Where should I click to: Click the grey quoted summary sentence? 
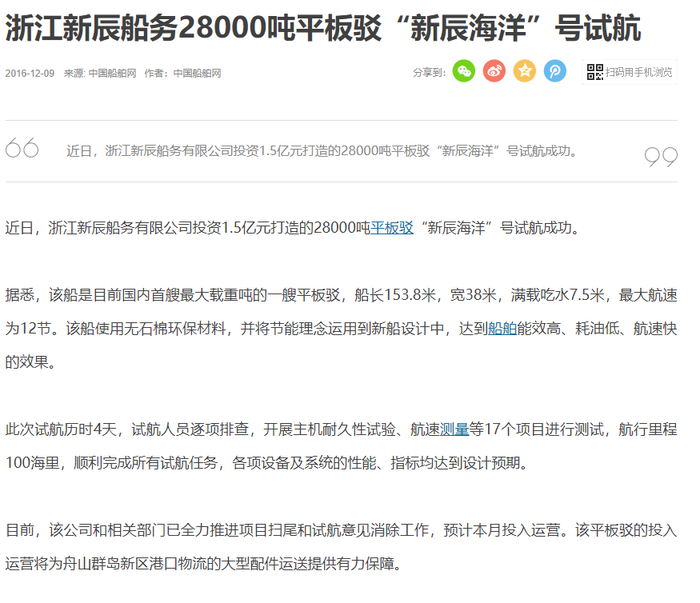pyautogui.click(x=322, y=151)
